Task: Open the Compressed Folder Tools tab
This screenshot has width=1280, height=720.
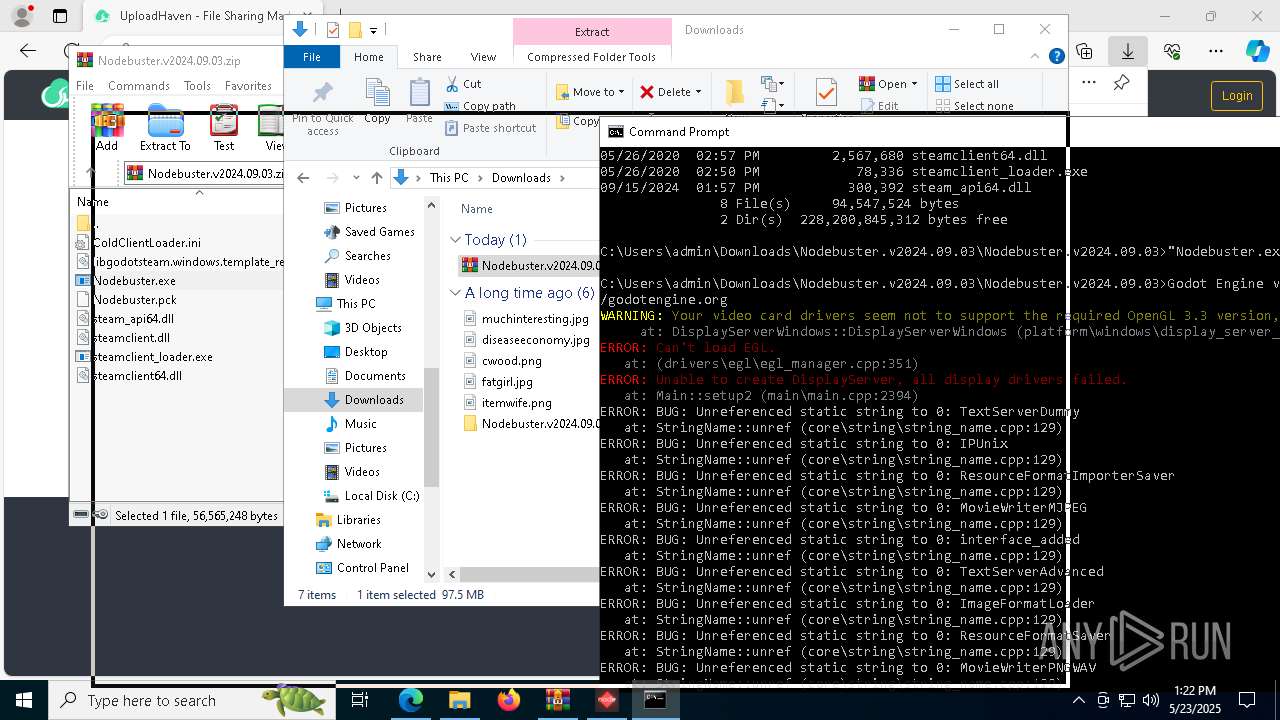Action: (591, 57)
